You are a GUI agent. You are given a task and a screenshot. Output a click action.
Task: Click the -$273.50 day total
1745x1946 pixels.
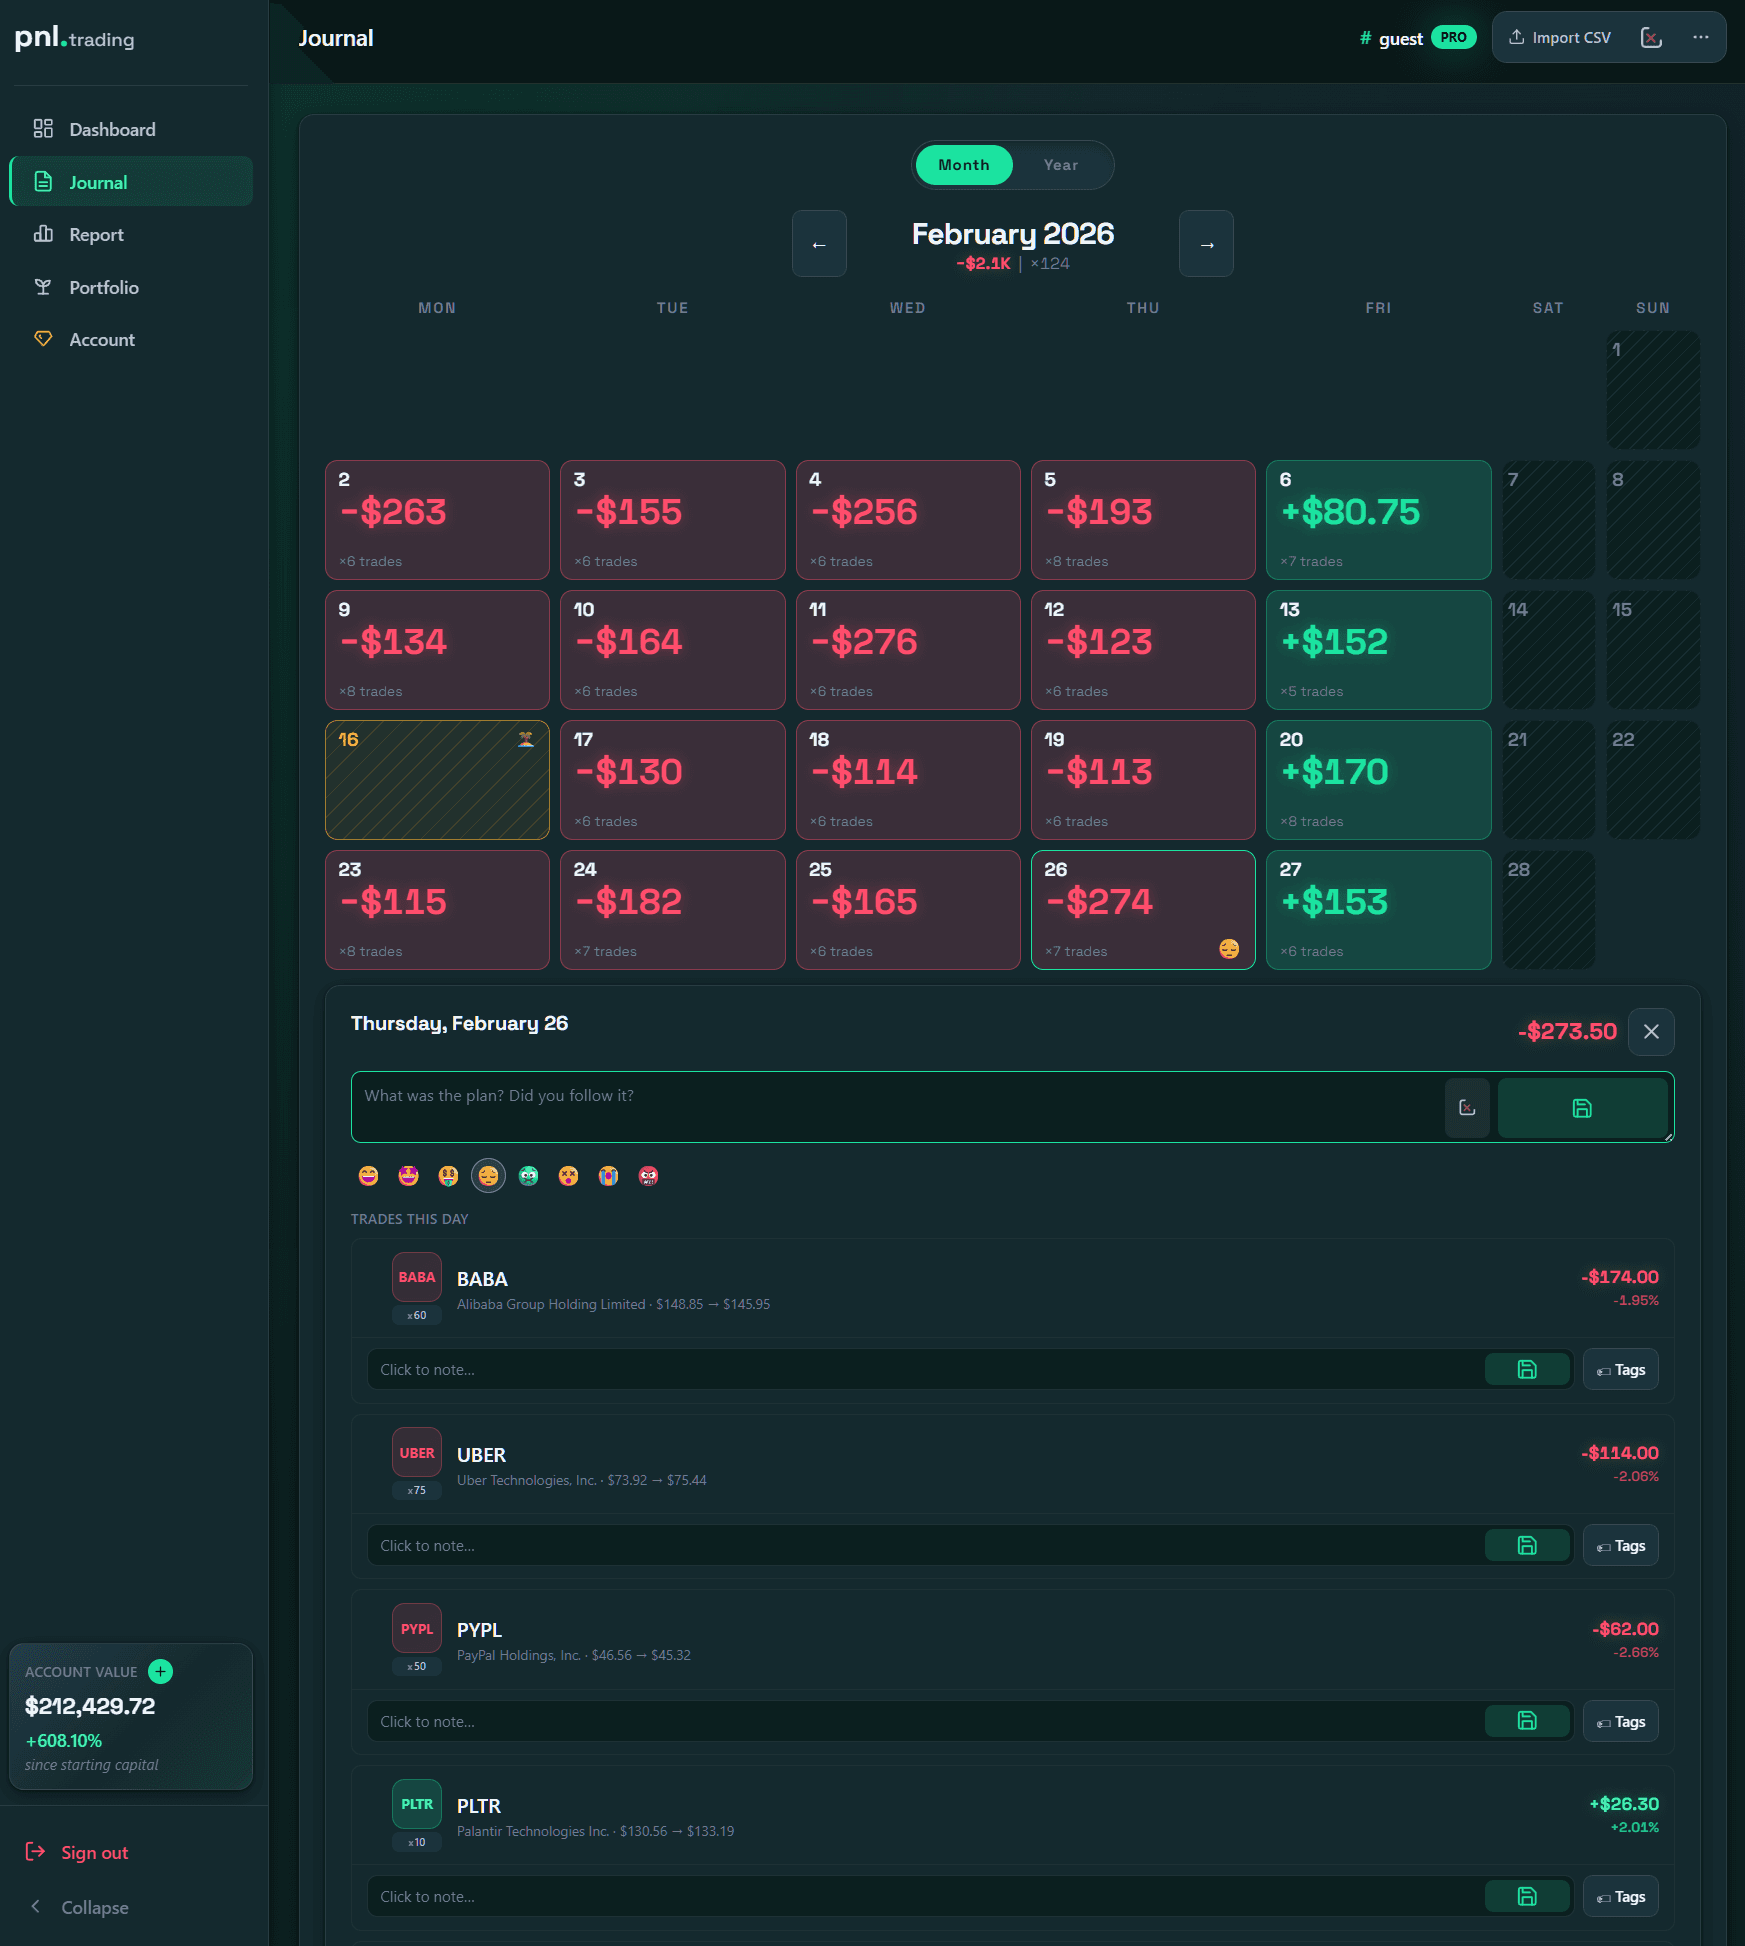pos(1567,1032)
